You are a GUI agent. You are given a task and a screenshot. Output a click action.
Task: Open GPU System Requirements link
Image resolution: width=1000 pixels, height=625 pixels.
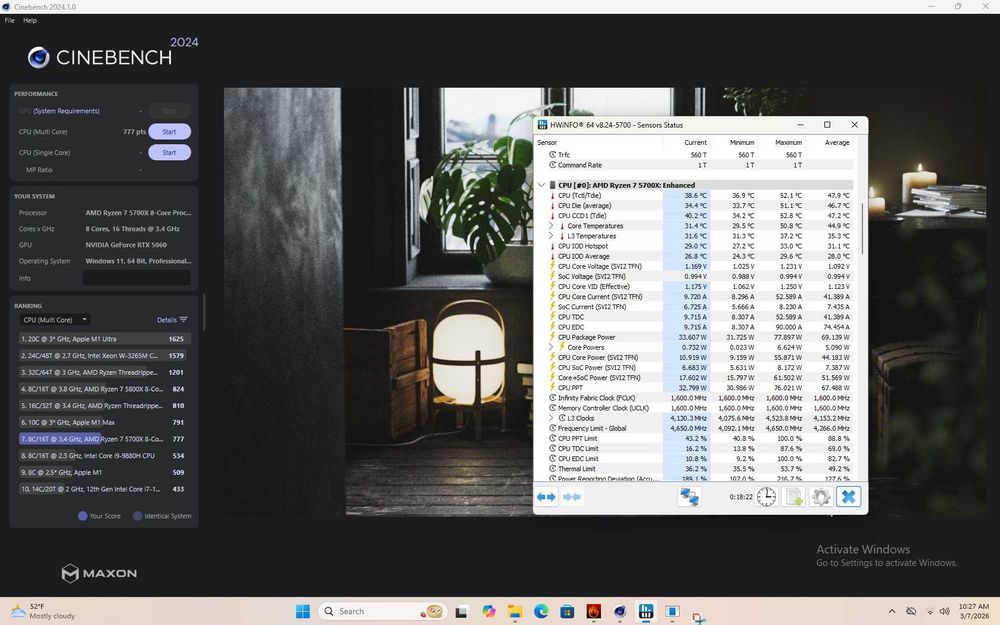click(x=66, y=111)
